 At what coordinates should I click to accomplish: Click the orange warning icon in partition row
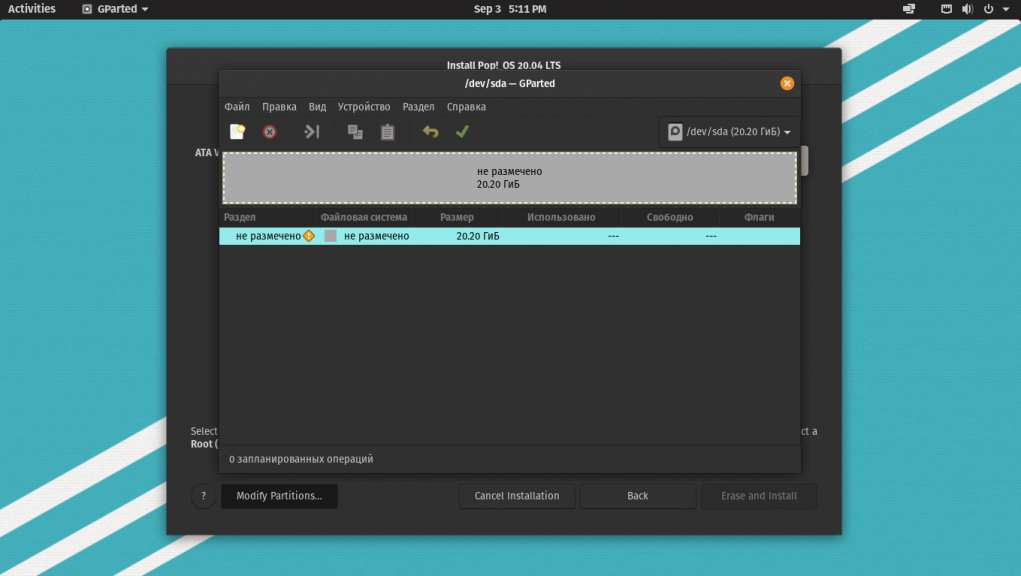(309, 236)
